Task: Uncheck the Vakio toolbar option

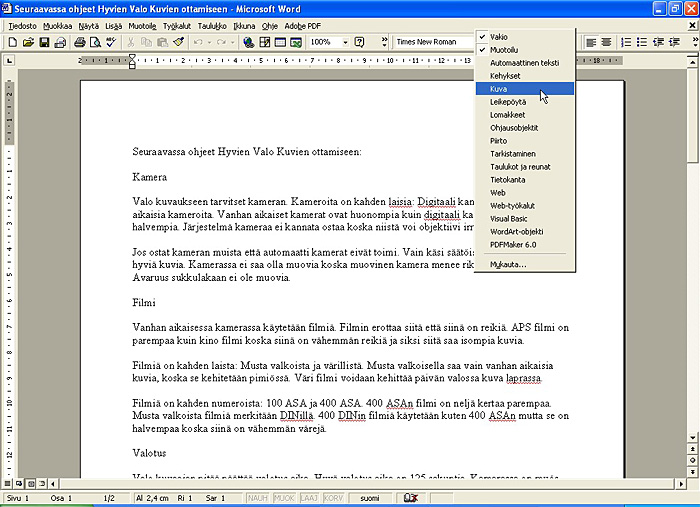Action: click(x=499, y=36)
